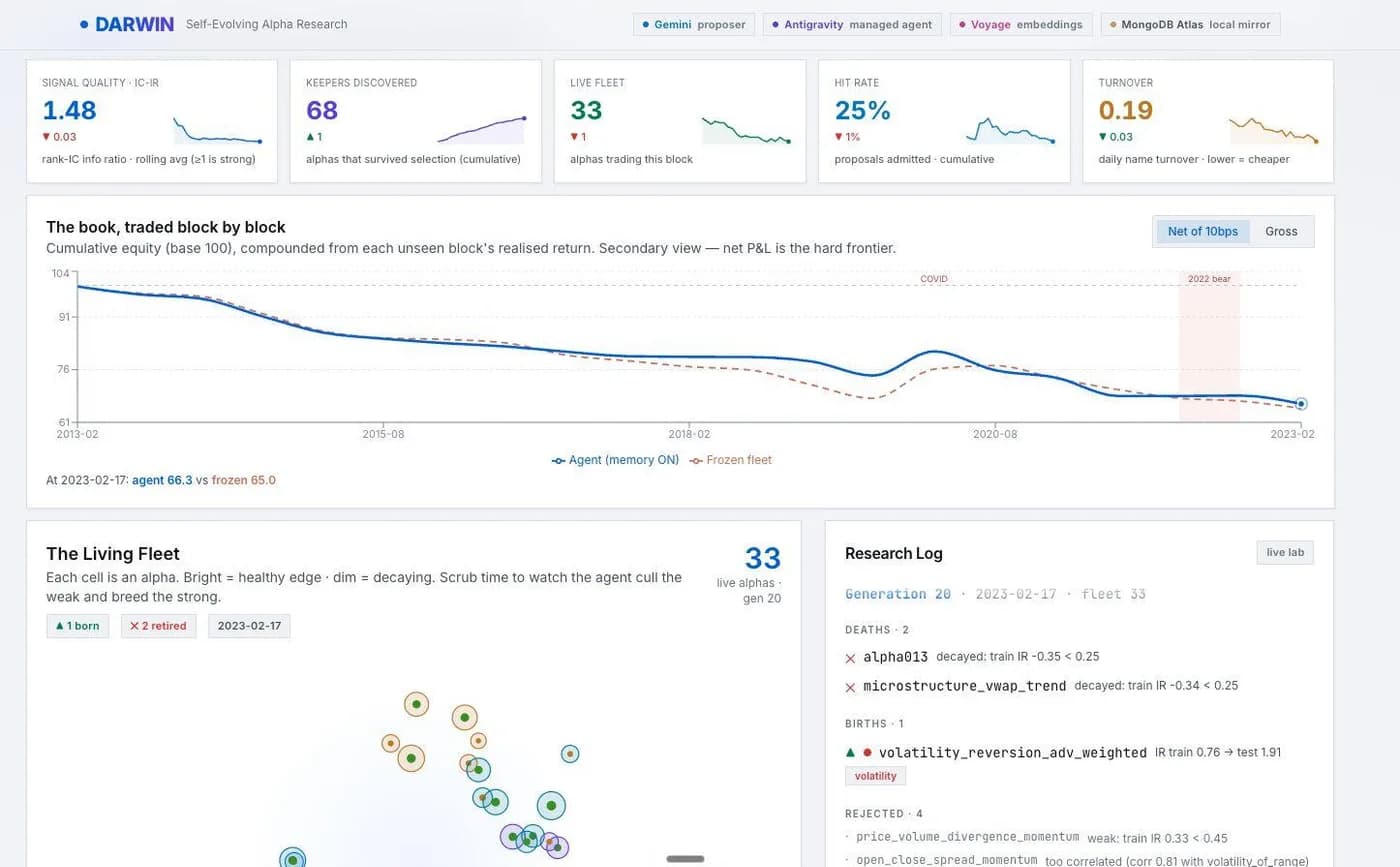Viewport: 1400px width, 867px height.
Task: Open the Live Fleet sparkline chart
Action: [745, 130]
